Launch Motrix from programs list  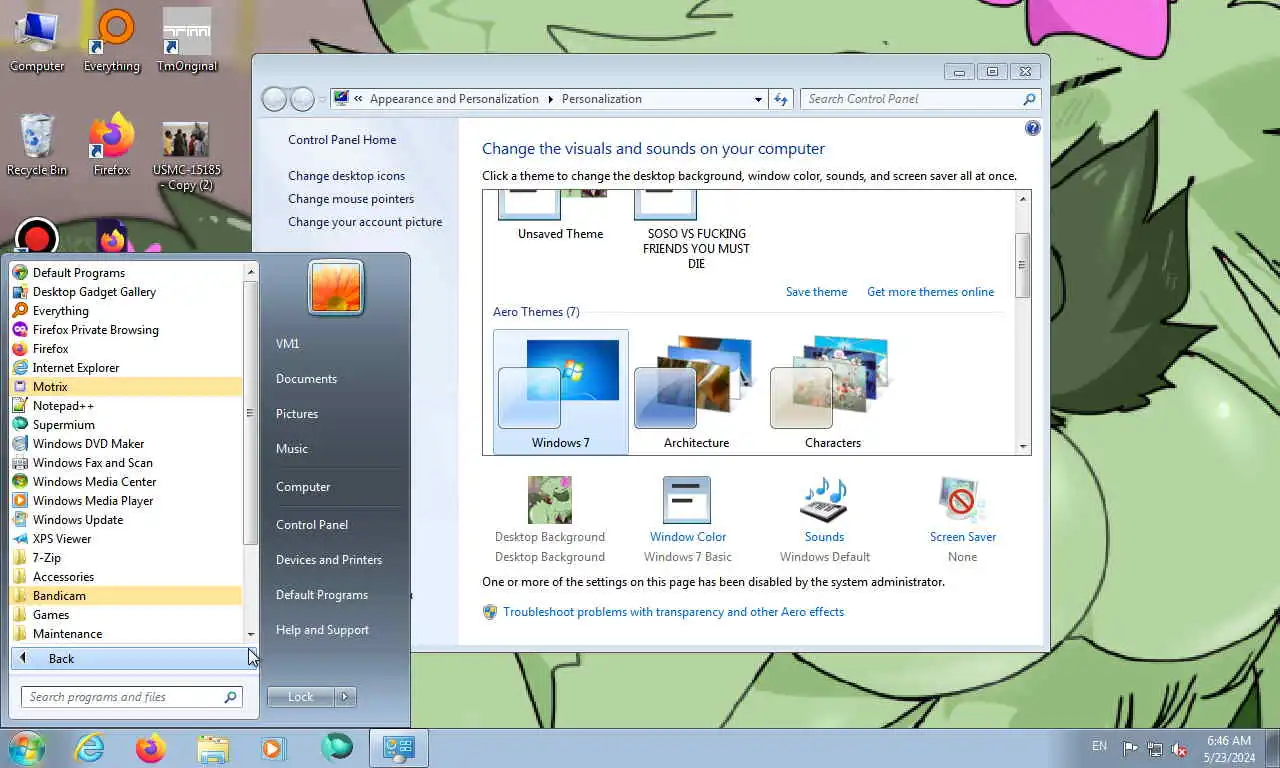[x=126, y=387]
